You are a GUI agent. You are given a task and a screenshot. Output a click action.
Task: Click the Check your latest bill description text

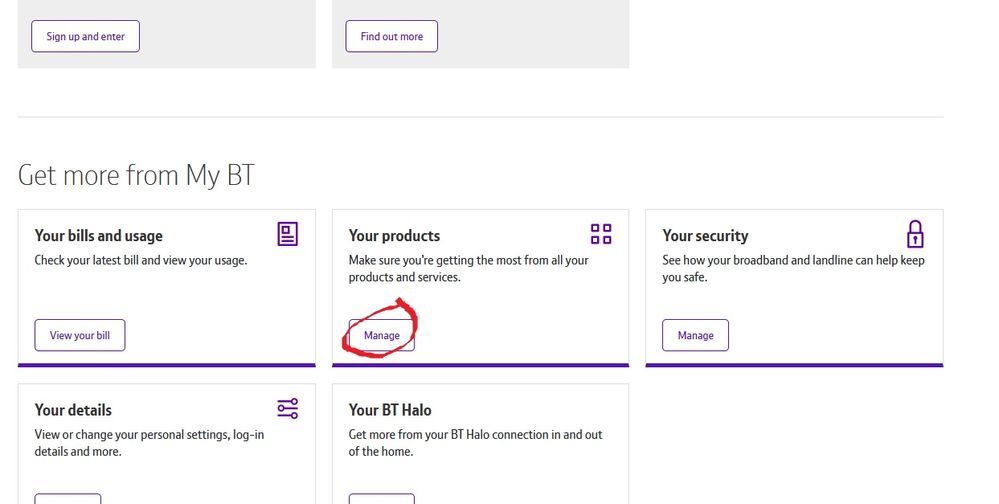pyautogui.click(x=141, y=261)
